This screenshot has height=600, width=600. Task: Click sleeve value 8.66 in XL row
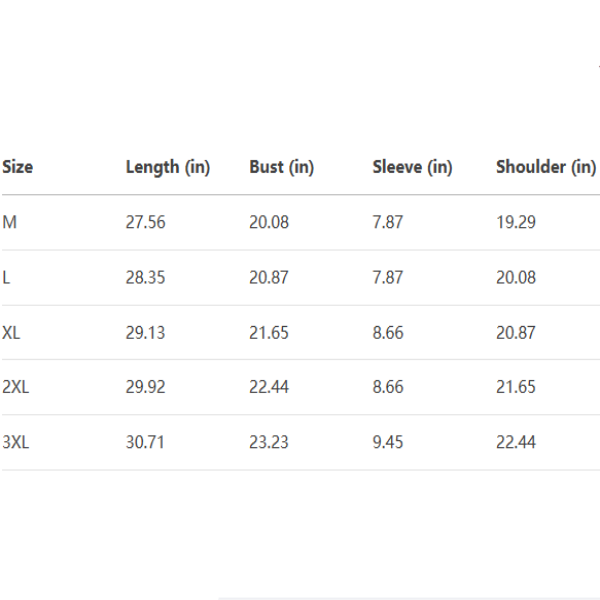tap(388, 332)
